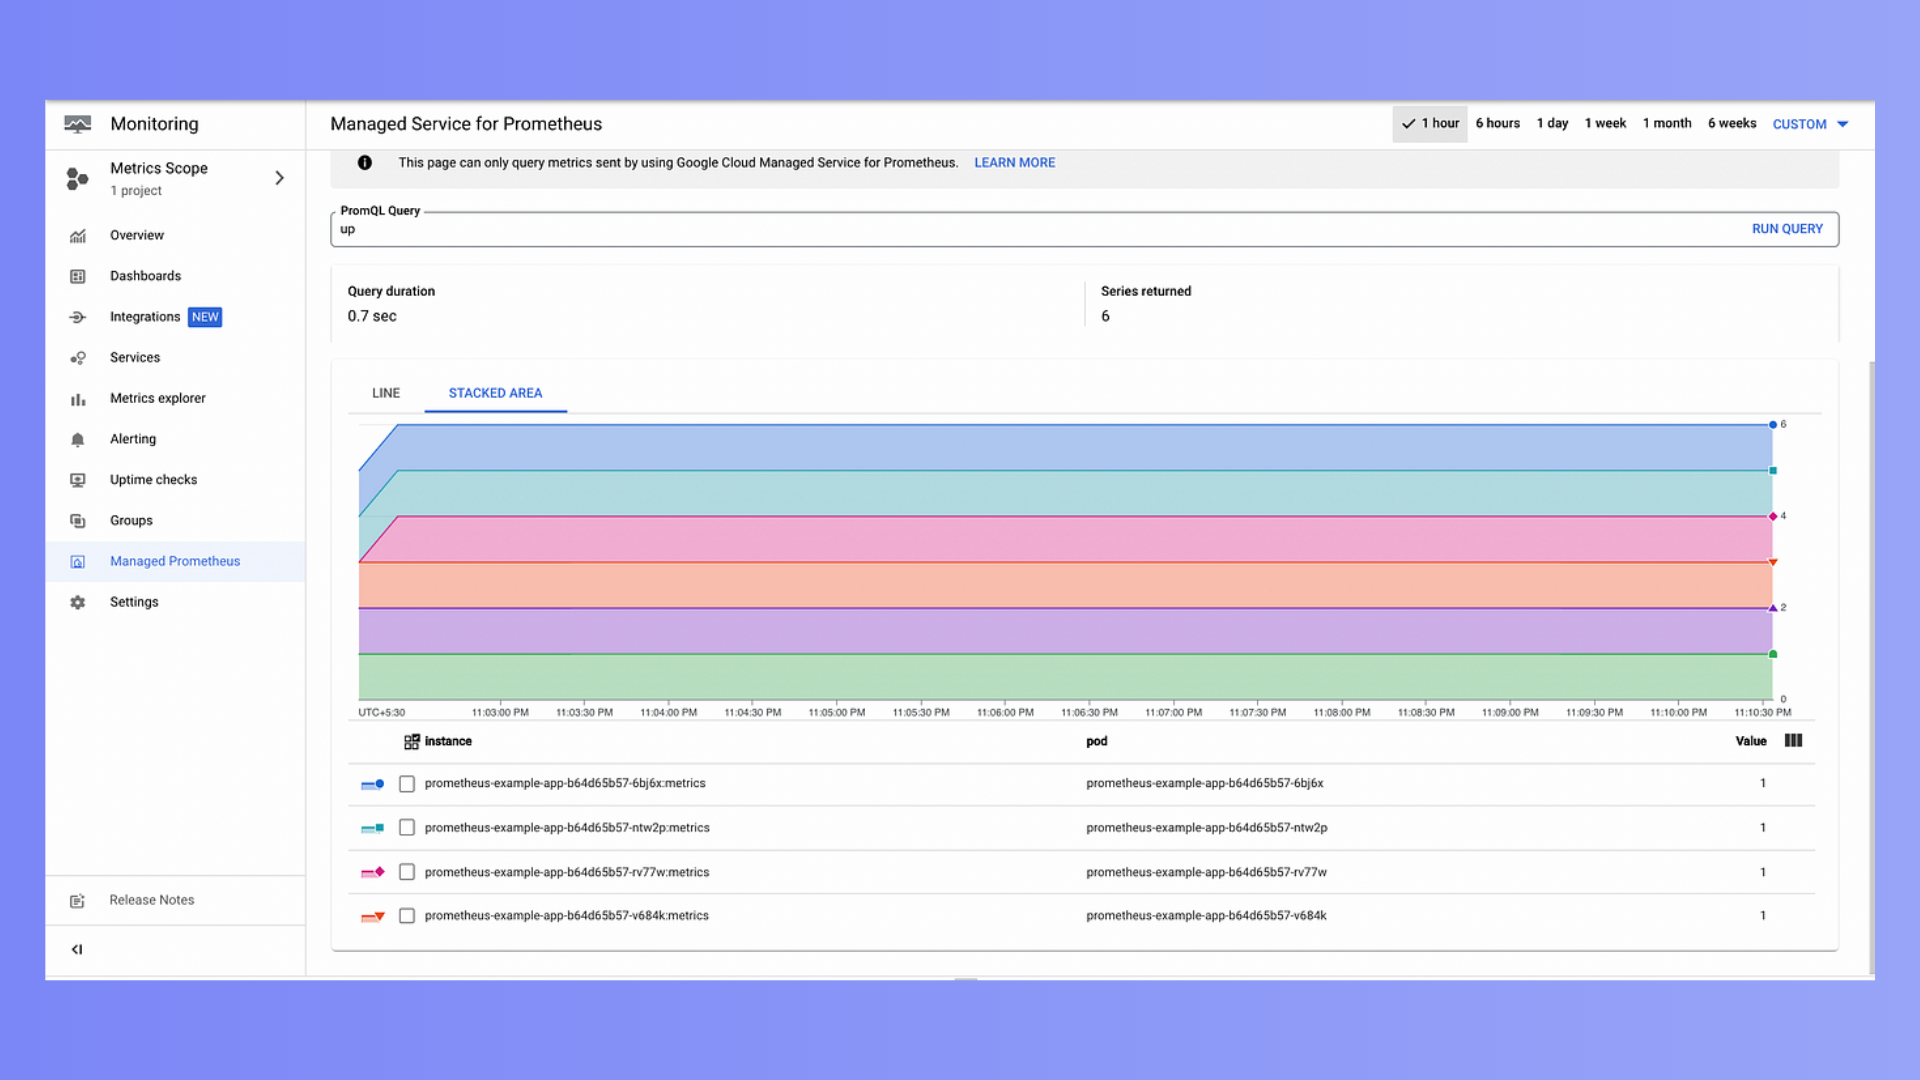This screenshot has height=1080, width=1920.
Task: Select the 1 day time range
Action: 1553,124
